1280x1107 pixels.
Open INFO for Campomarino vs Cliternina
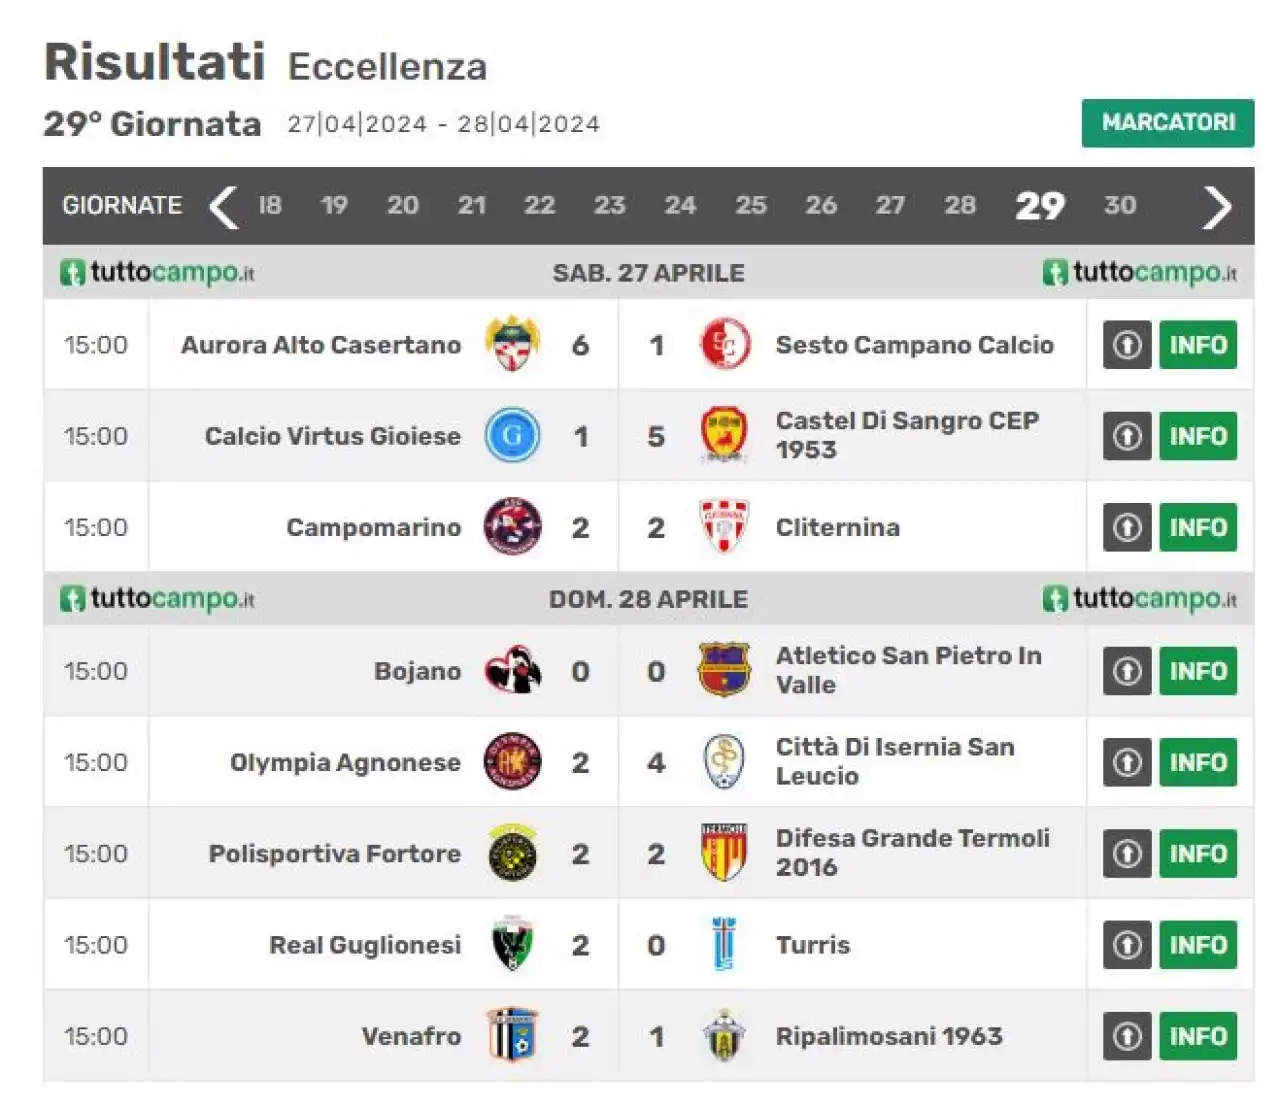click(x=1198, y=527)
